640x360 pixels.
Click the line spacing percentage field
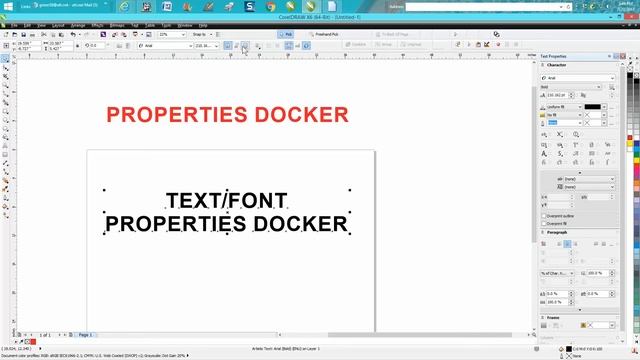pos(598,273)
